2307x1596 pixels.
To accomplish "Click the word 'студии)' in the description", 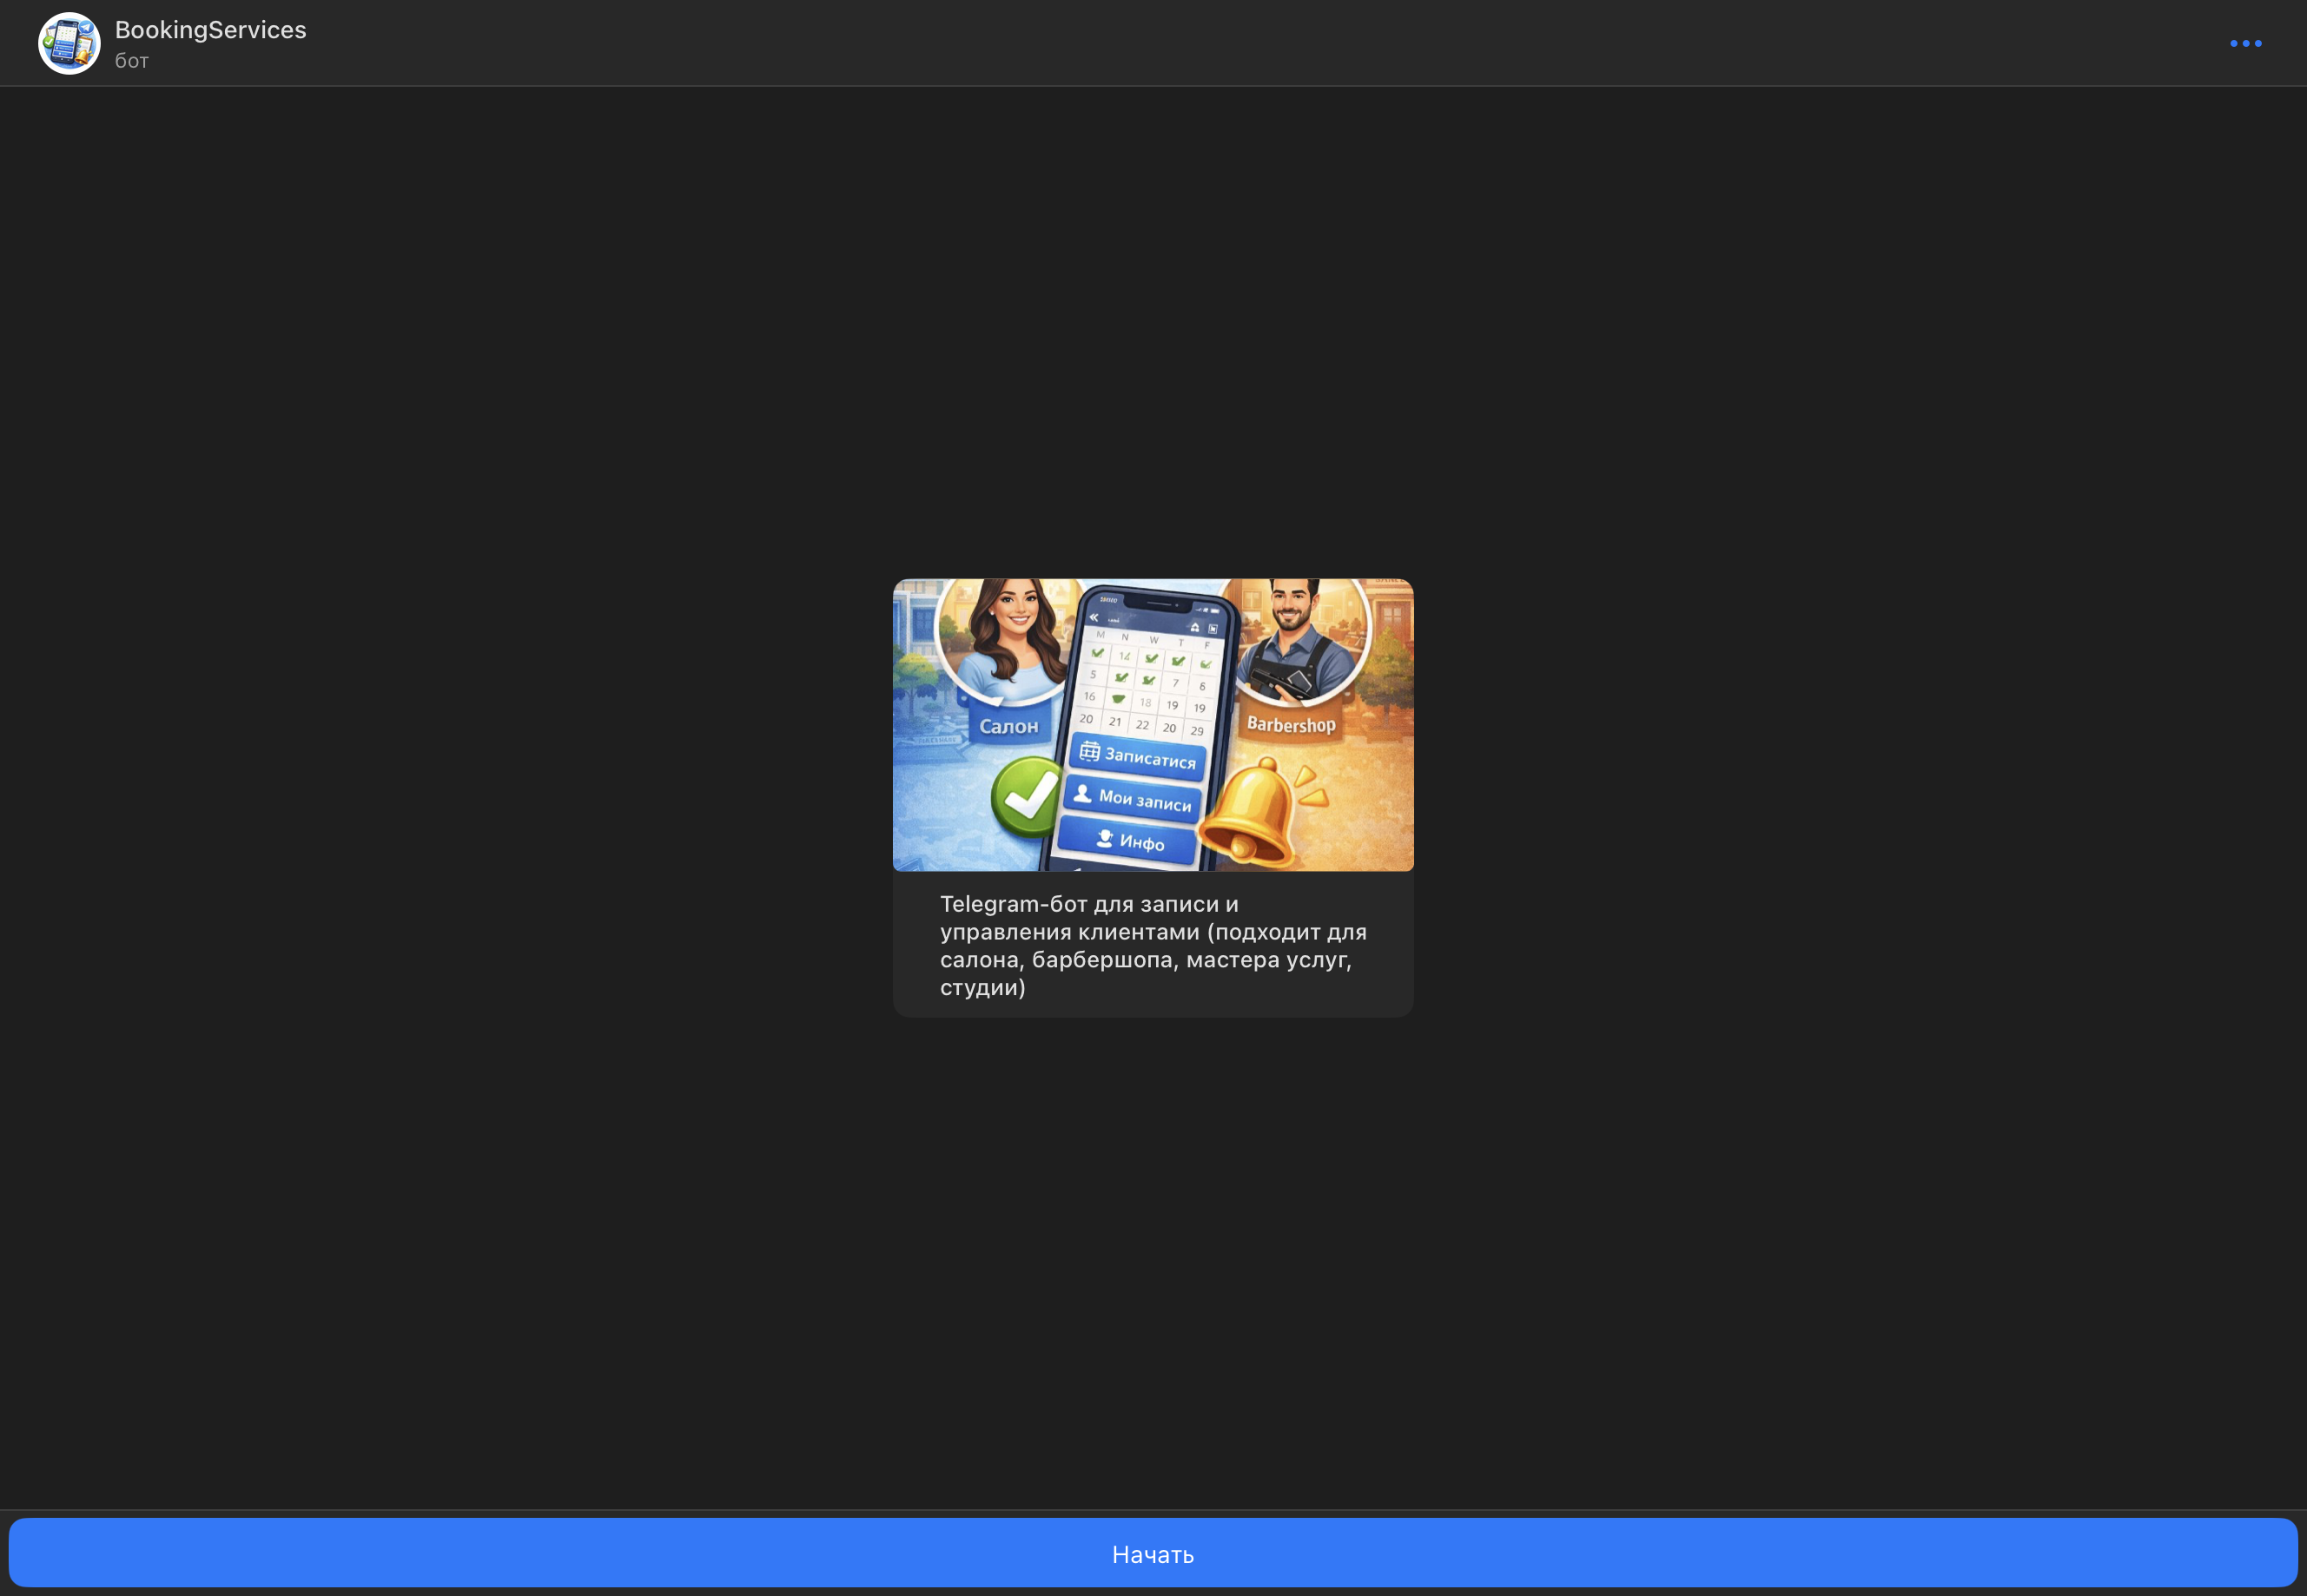I will [982, 987].
